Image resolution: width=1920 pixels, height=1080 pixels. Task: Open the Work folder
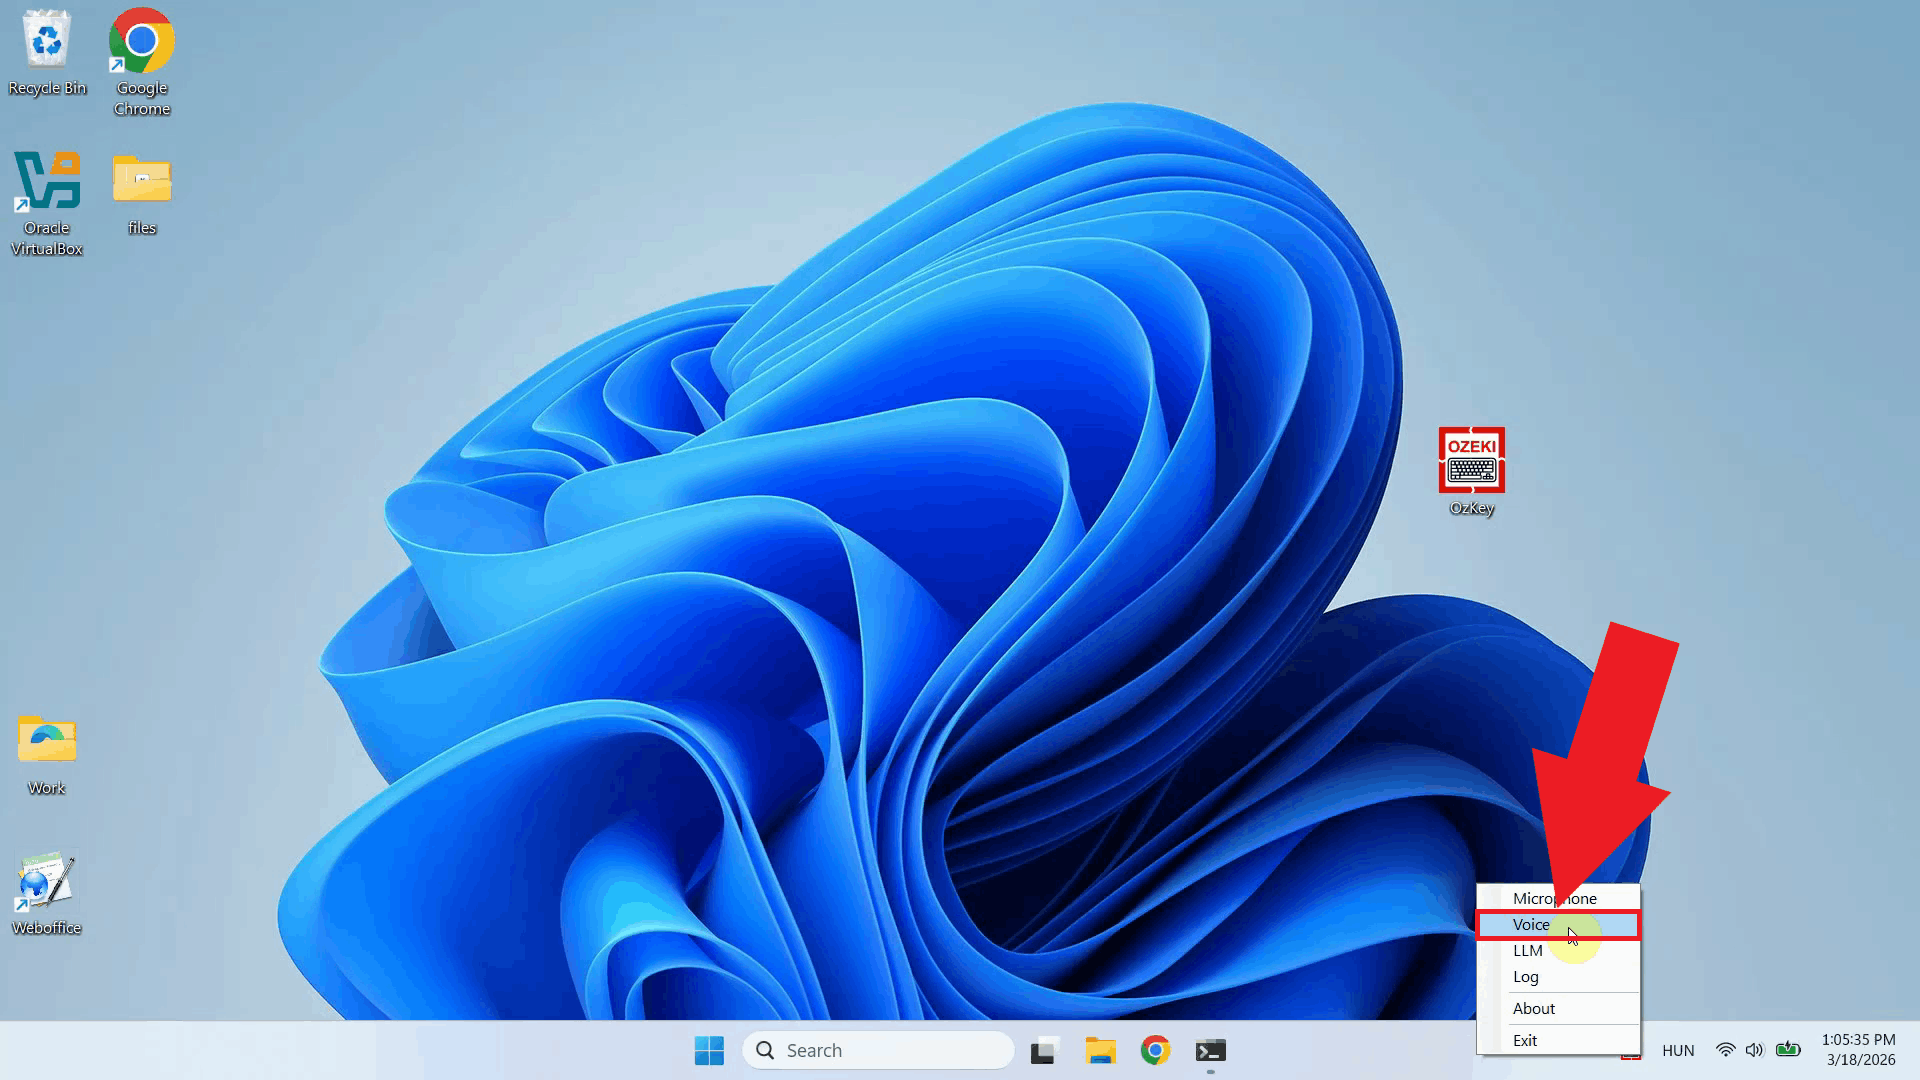tap(45, 742)
